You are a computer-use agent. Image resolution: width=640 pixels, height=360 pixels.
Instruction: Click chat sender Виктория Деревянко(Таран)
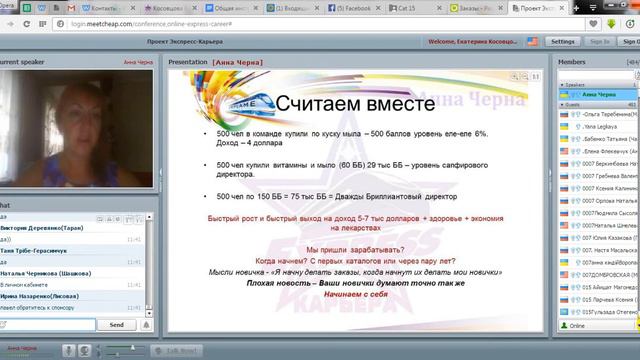point(42,228)
